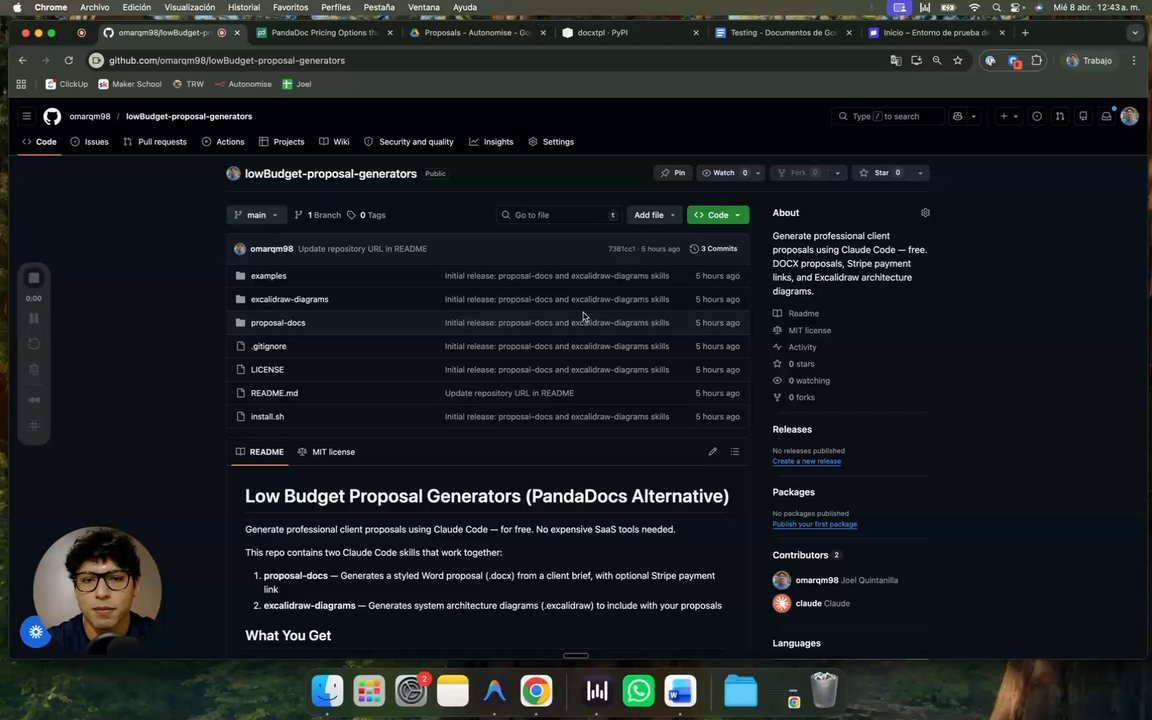
Task: Open Chrome extensions puzzle icon
Action: coord(1037,61)
